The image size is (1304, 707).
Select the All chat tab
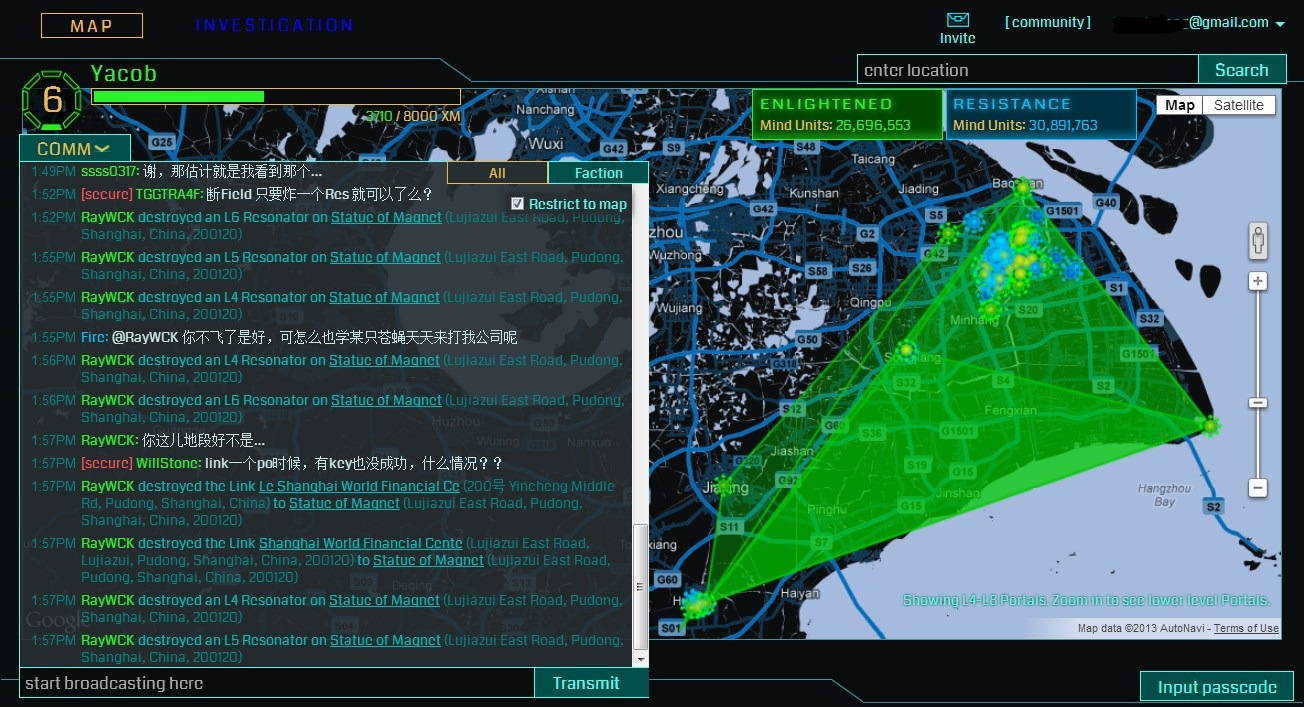click(x=497, y=173)
